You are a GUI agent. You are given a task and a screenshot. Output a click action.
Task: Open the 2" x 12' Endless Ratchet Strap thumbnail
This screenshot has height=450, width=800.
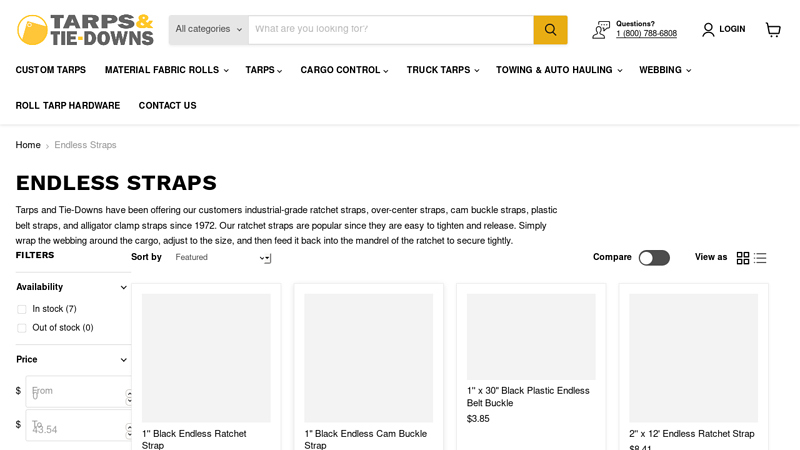[x=693, y=357]
